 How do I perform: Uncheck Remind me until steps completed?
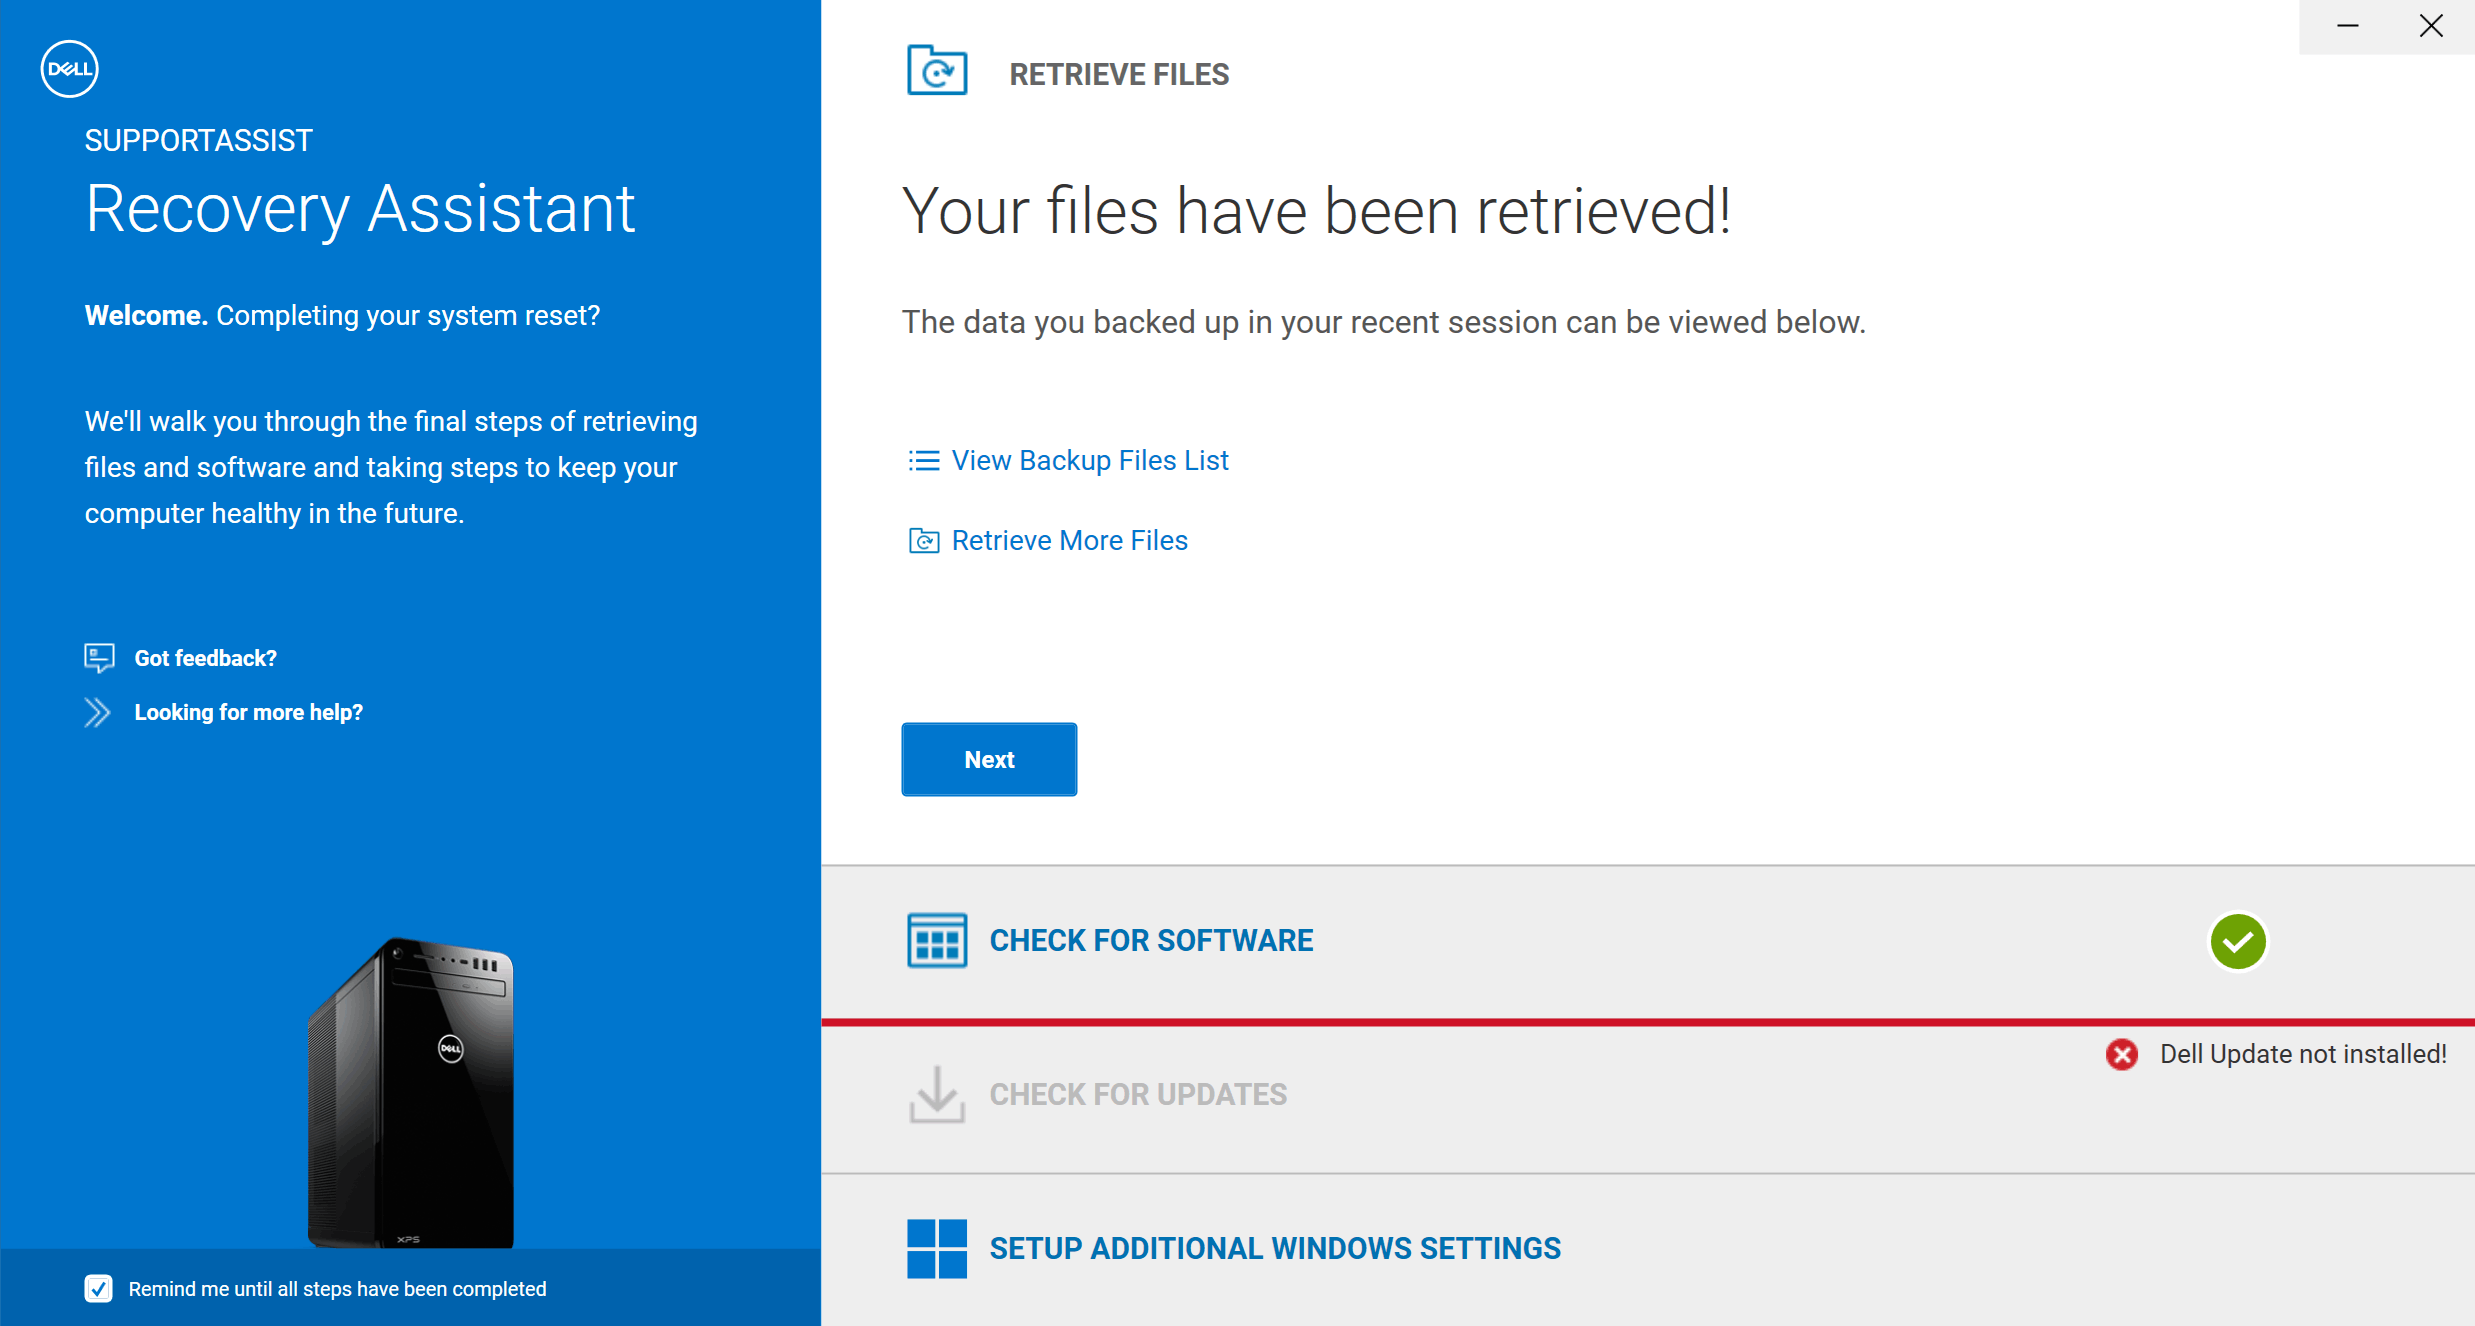click(x=98, y=1288)
